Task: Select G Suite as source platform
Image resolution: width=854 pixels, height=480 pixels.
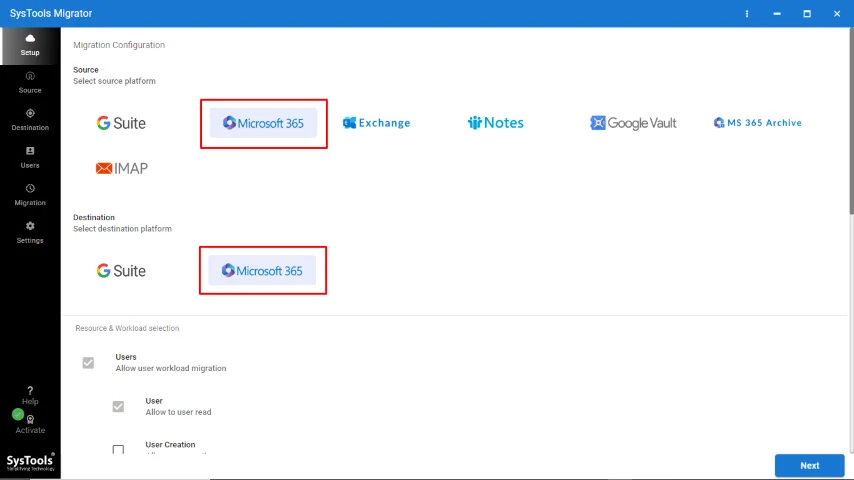Action: coord(121,123)
